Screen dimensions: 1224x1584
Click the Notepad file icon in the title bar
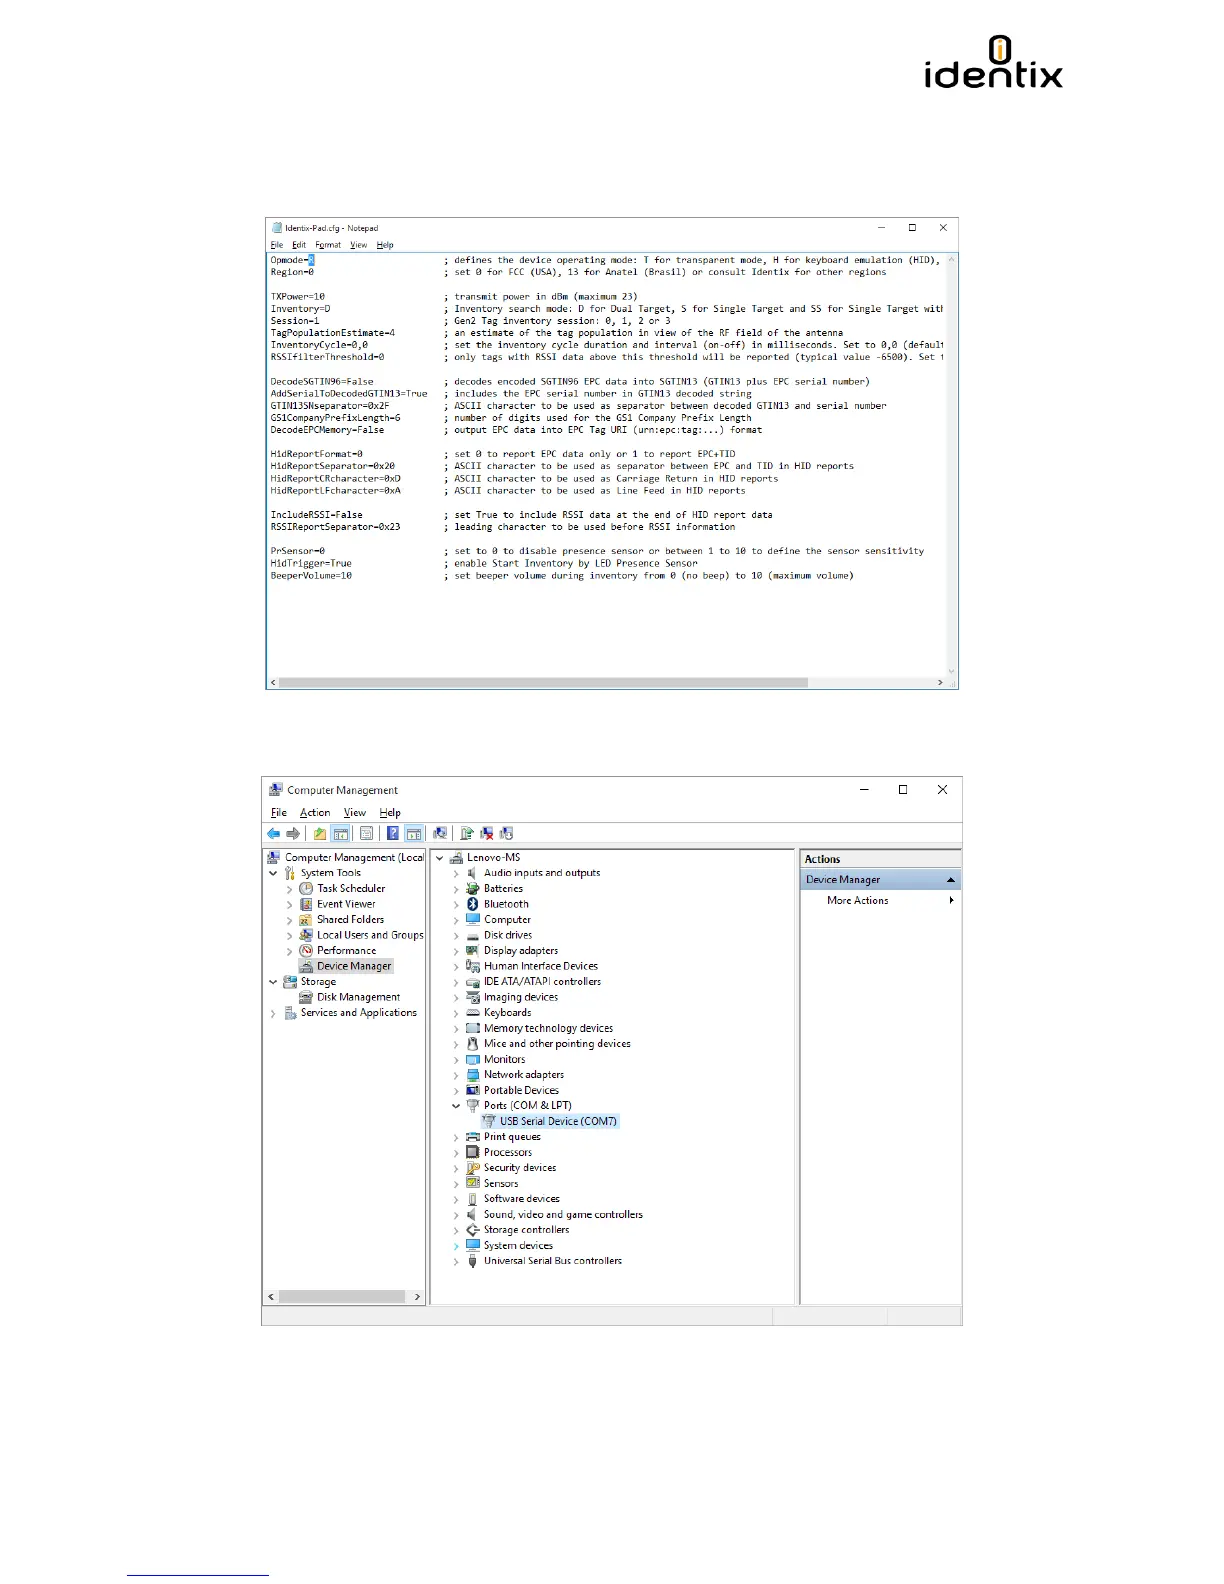click(277, 228)
